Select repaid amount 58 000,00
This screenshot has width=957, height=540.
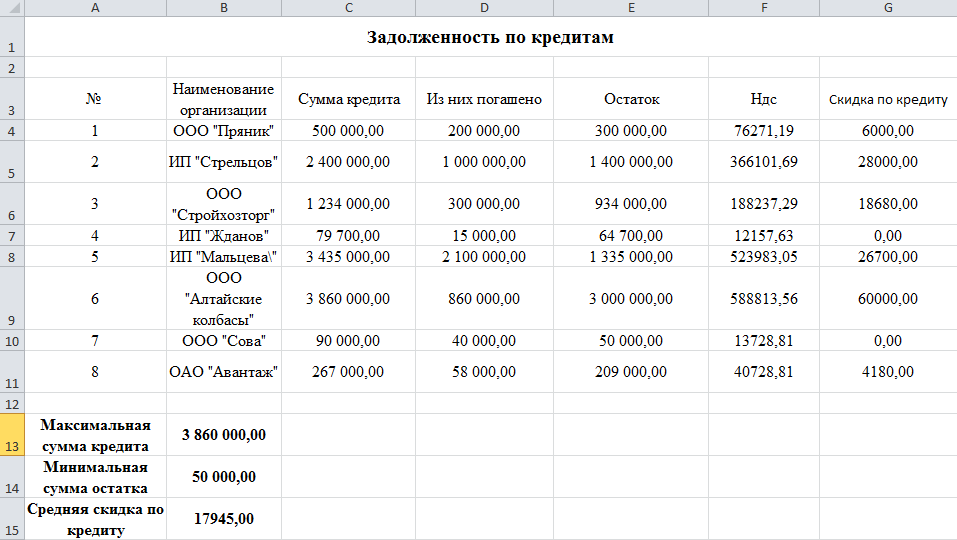tap(485, 372)
